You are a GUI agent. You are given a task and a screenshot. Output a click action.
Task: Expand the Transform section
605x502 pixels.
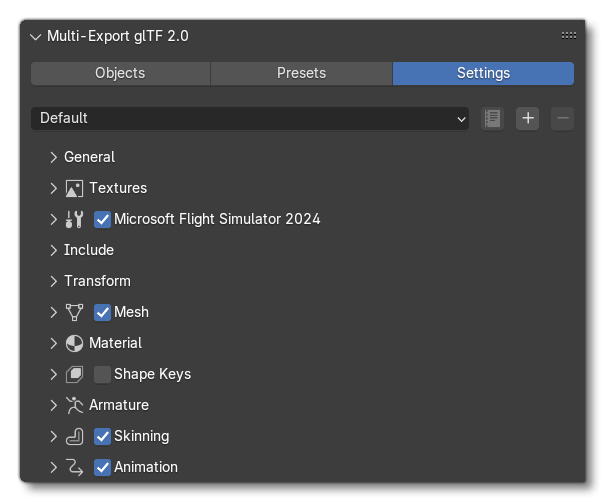pyautogui.click(x=53, y=281)
